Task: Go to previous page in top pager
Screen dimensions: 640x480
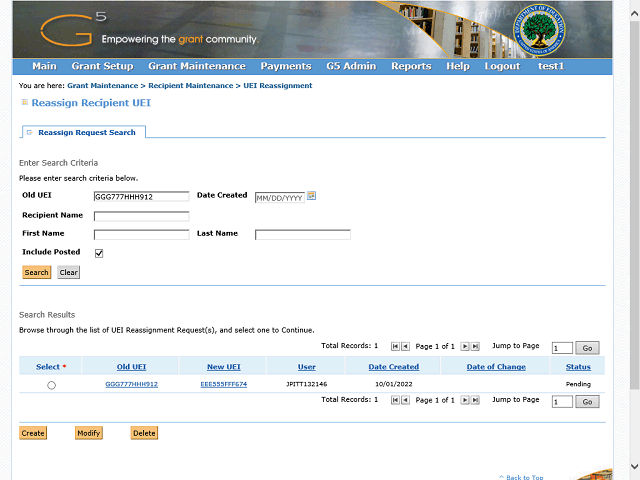Action: 405,347
